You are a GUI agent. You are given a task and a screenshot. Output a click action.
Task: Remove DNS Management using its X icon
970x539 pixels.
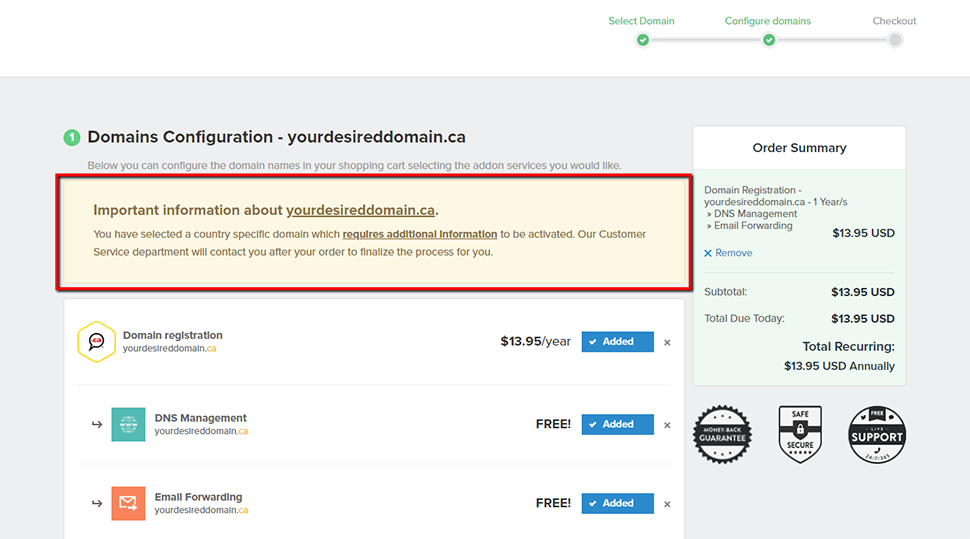pyautogui.click(x=667, y=425)
